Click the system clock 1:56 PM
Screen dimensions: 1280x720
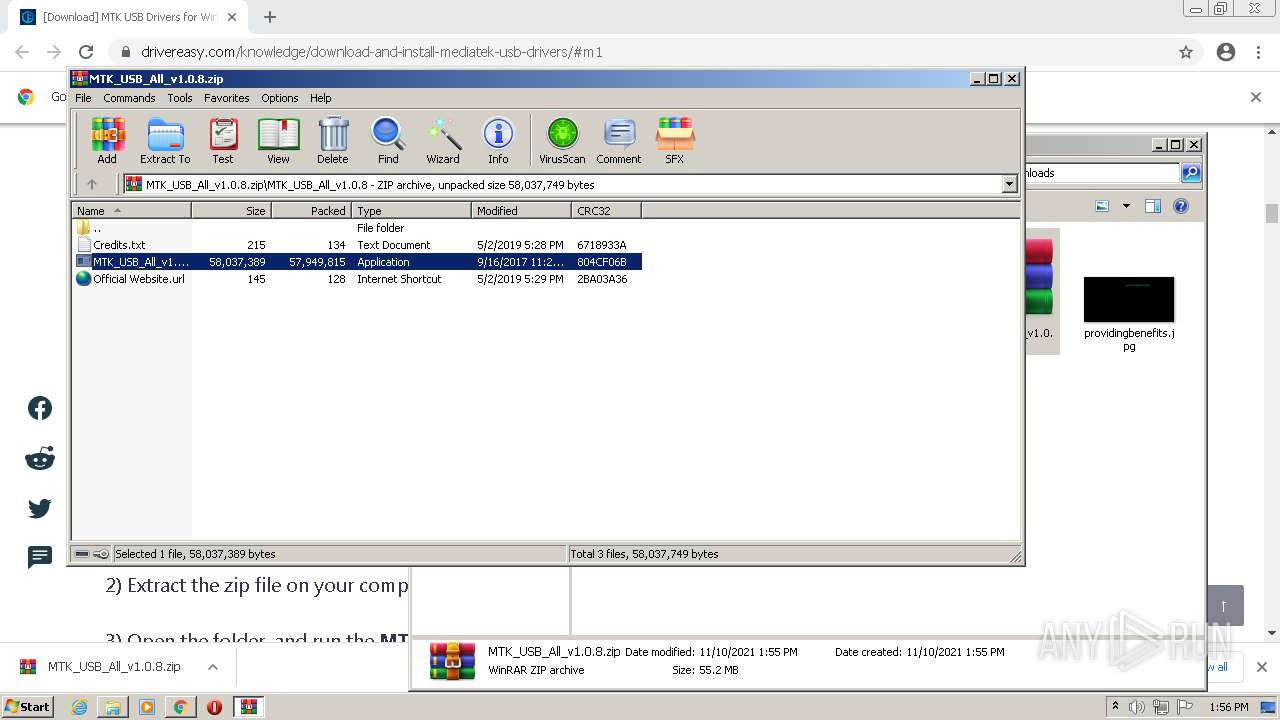1228,707
